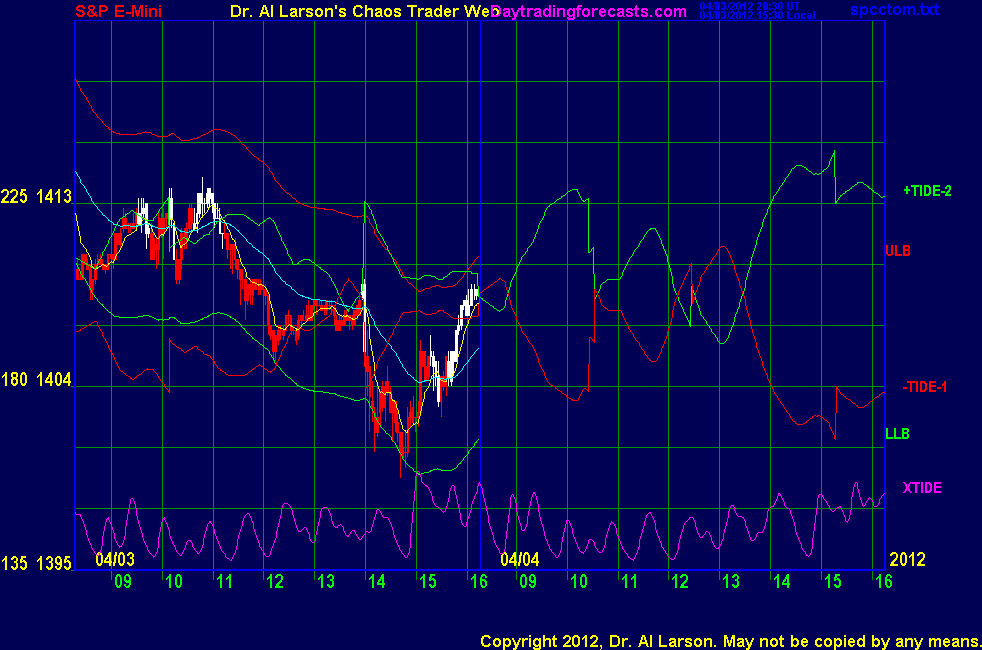Select the green LLB legend label
This screenshot has height=650, width=982.
click(x=897, y=434)
